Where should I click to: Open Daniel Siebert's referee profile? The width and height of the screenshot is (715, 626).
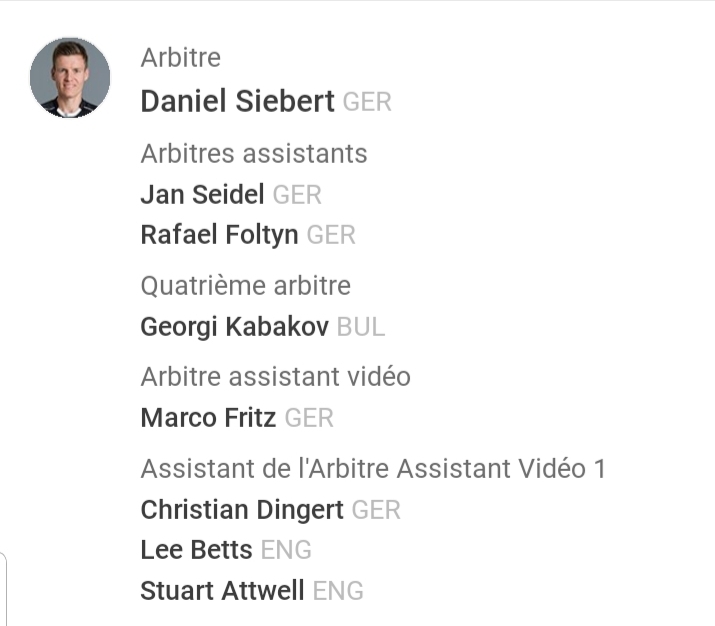coord(237,102)
